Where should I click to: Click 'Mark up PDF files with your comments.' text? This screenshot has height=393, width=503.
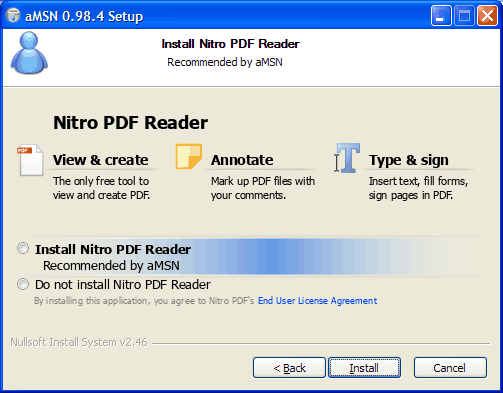(263, 188)
